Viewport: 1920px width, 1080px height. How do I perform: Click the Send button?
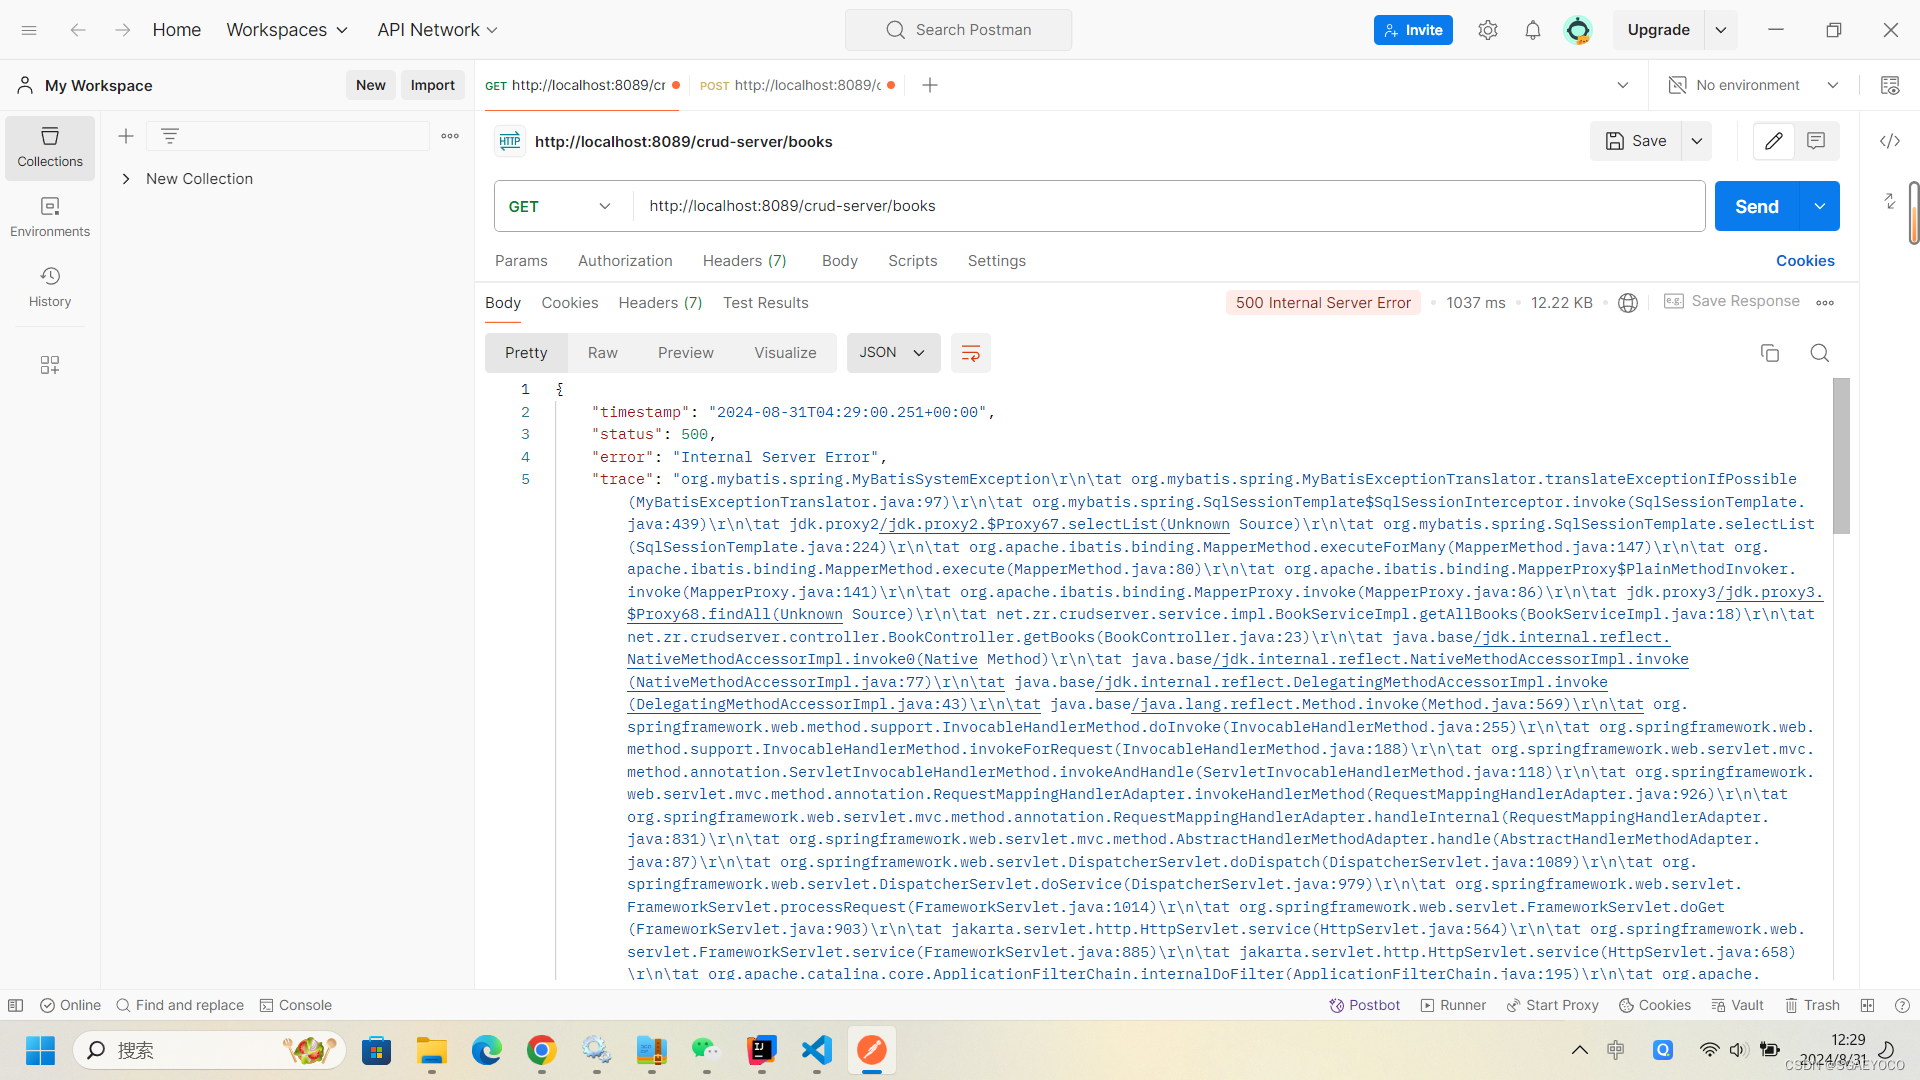[1756, 206]
